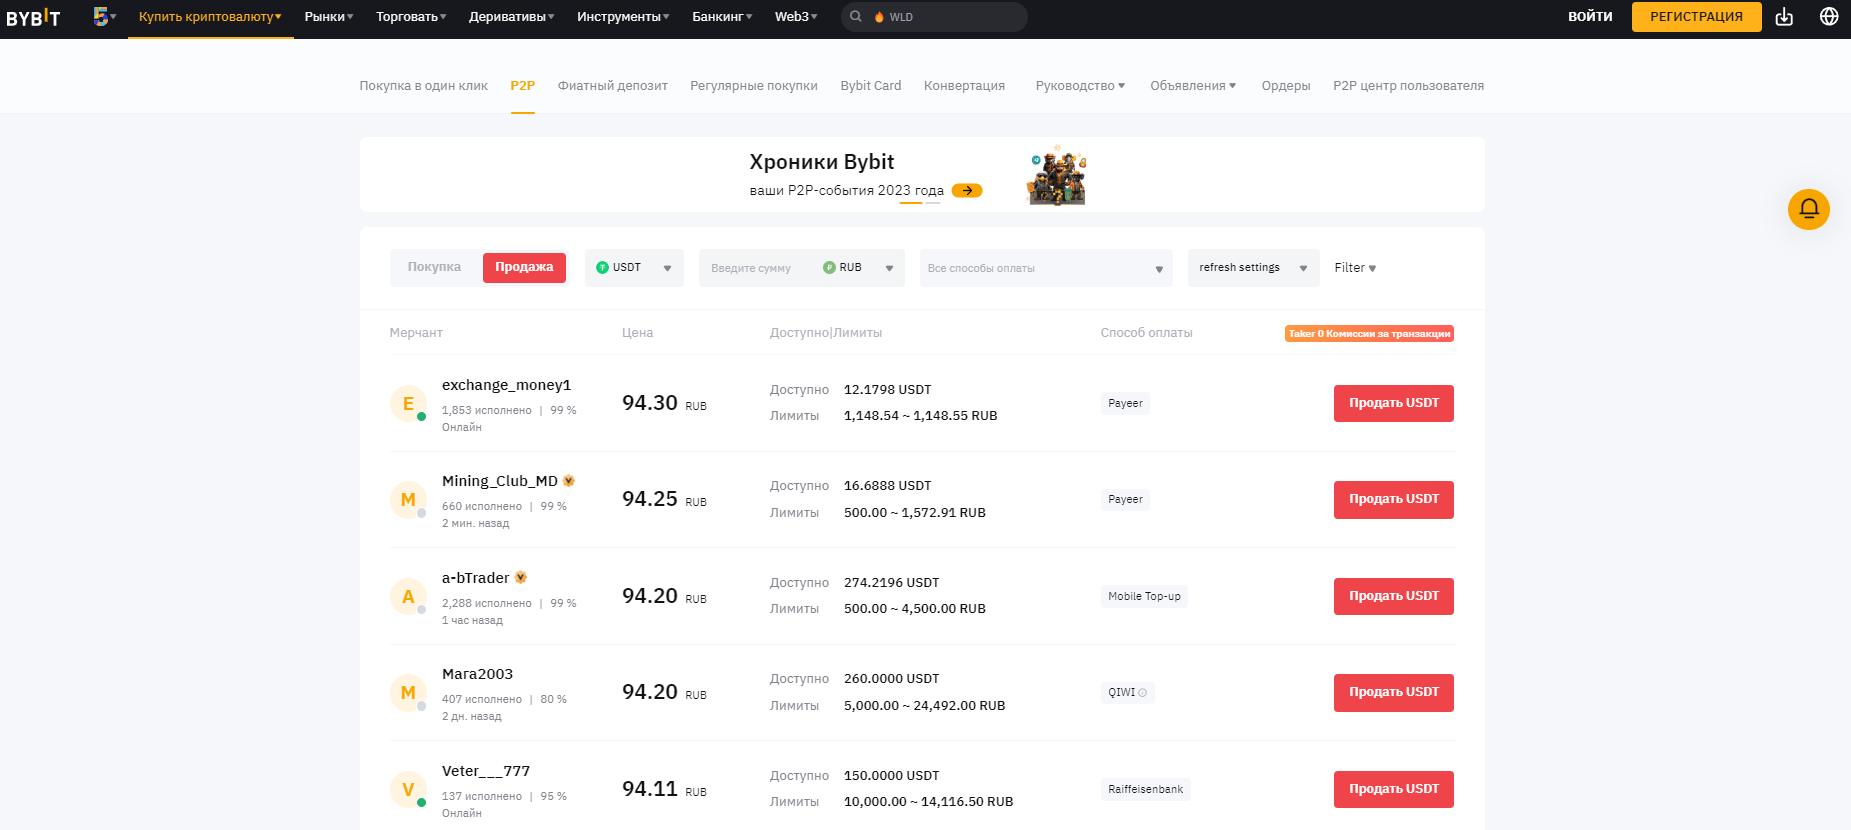The image size is (1851, 830).
Task: Sell USDT to Mara2003
Action: coord(1394,692)
